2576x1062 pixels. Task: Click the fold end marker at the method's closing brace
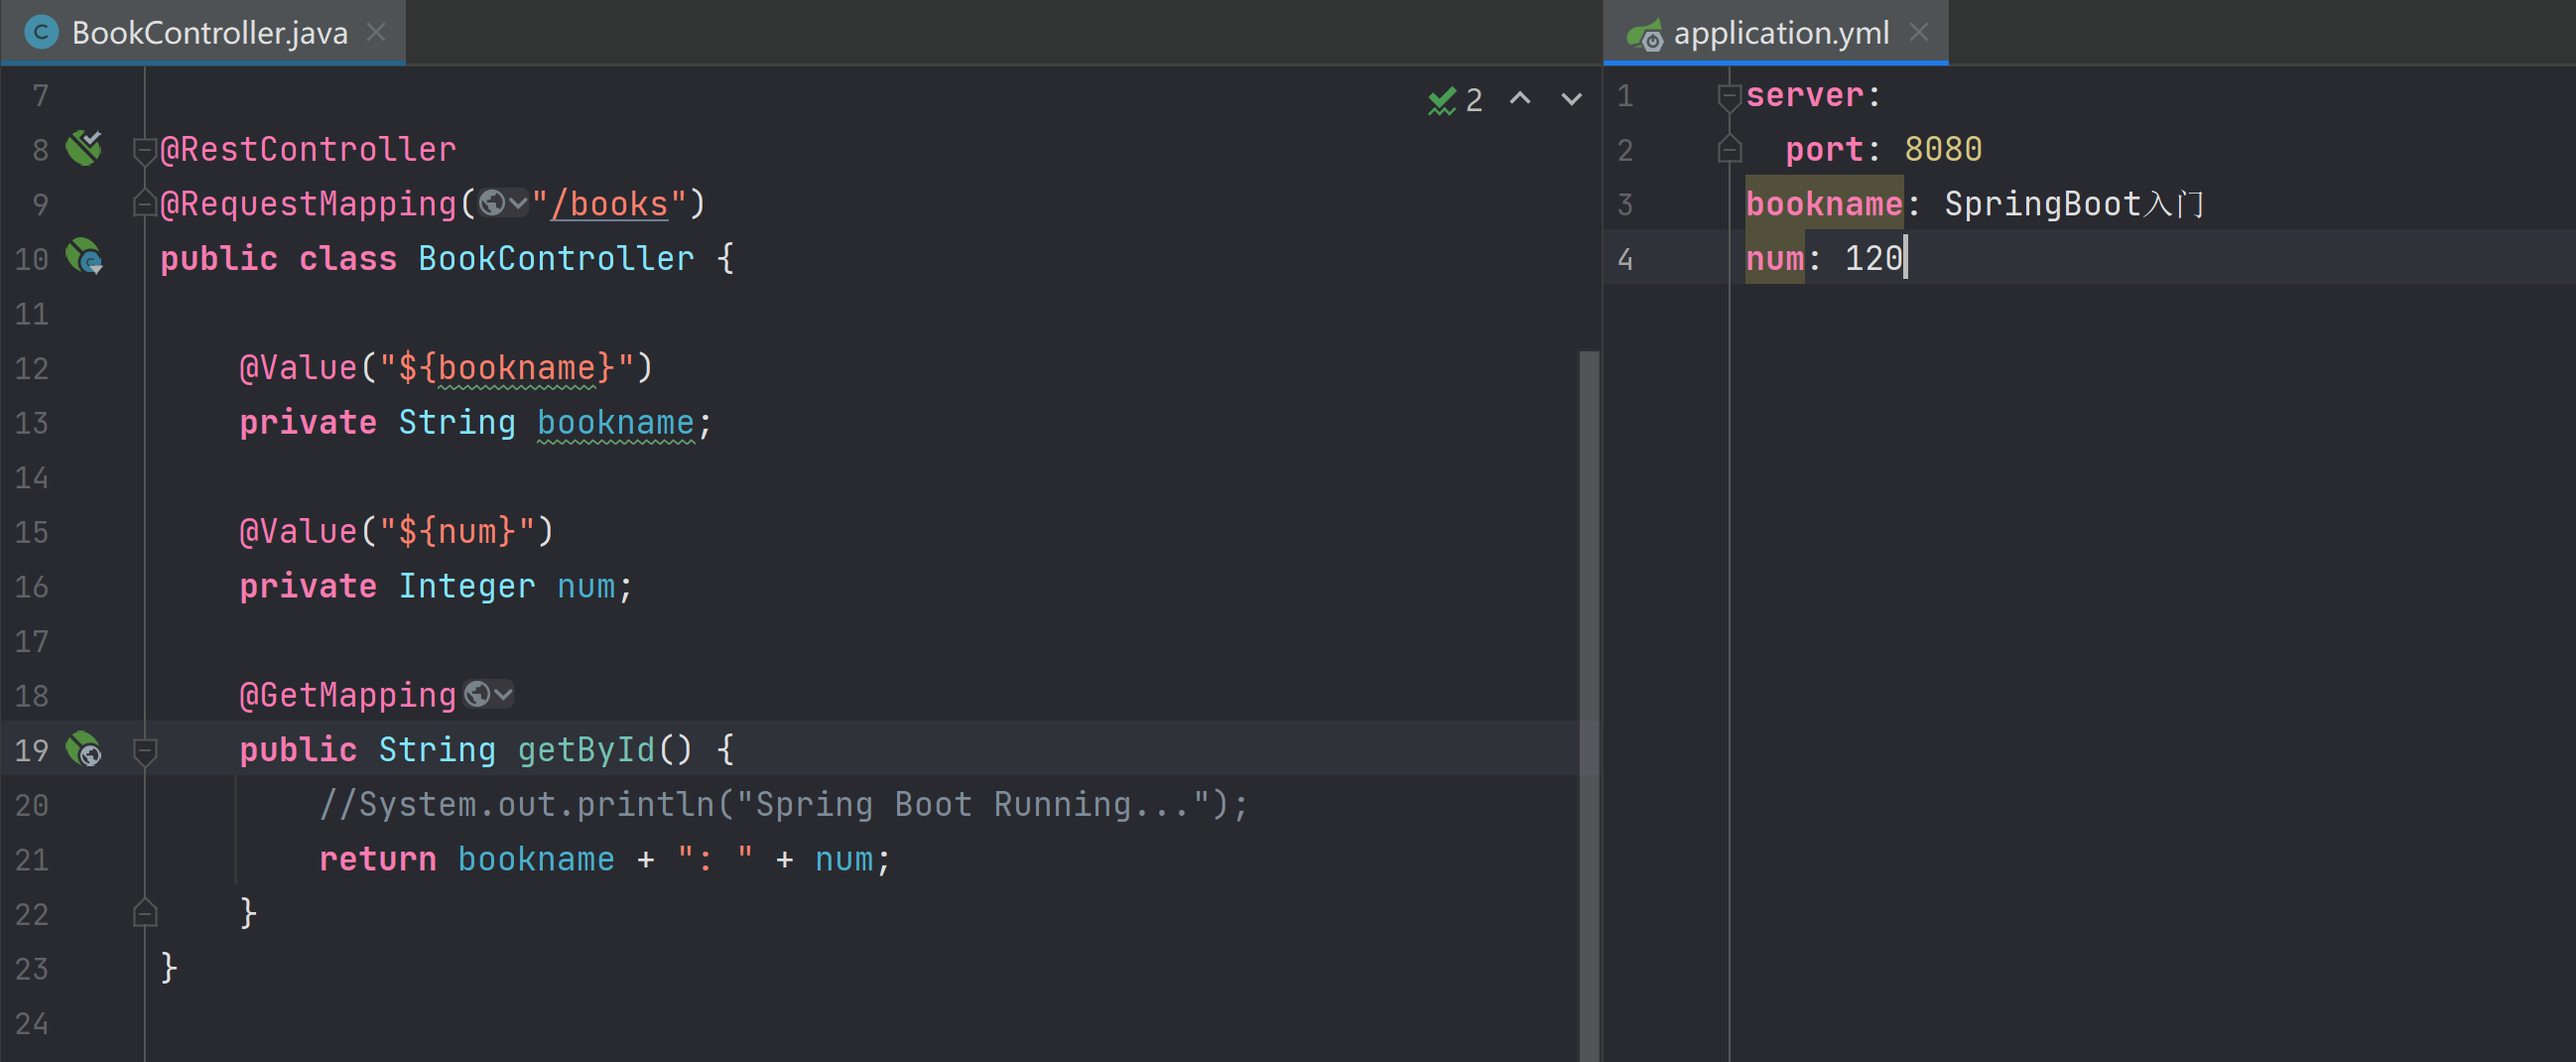point(144,913)
